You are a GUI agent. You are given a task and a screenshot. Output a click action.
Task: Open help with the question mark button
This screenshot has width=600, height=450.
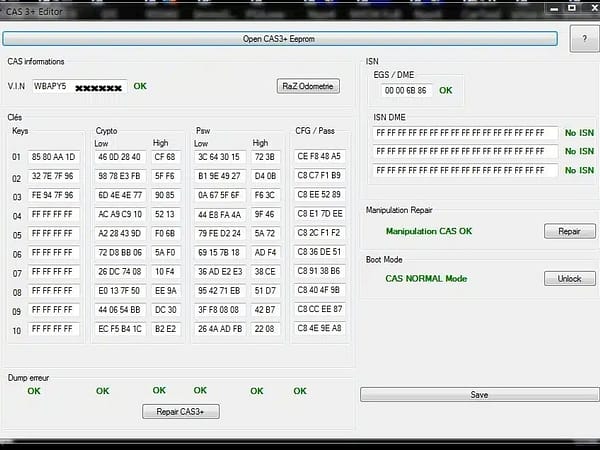(584, 39)
